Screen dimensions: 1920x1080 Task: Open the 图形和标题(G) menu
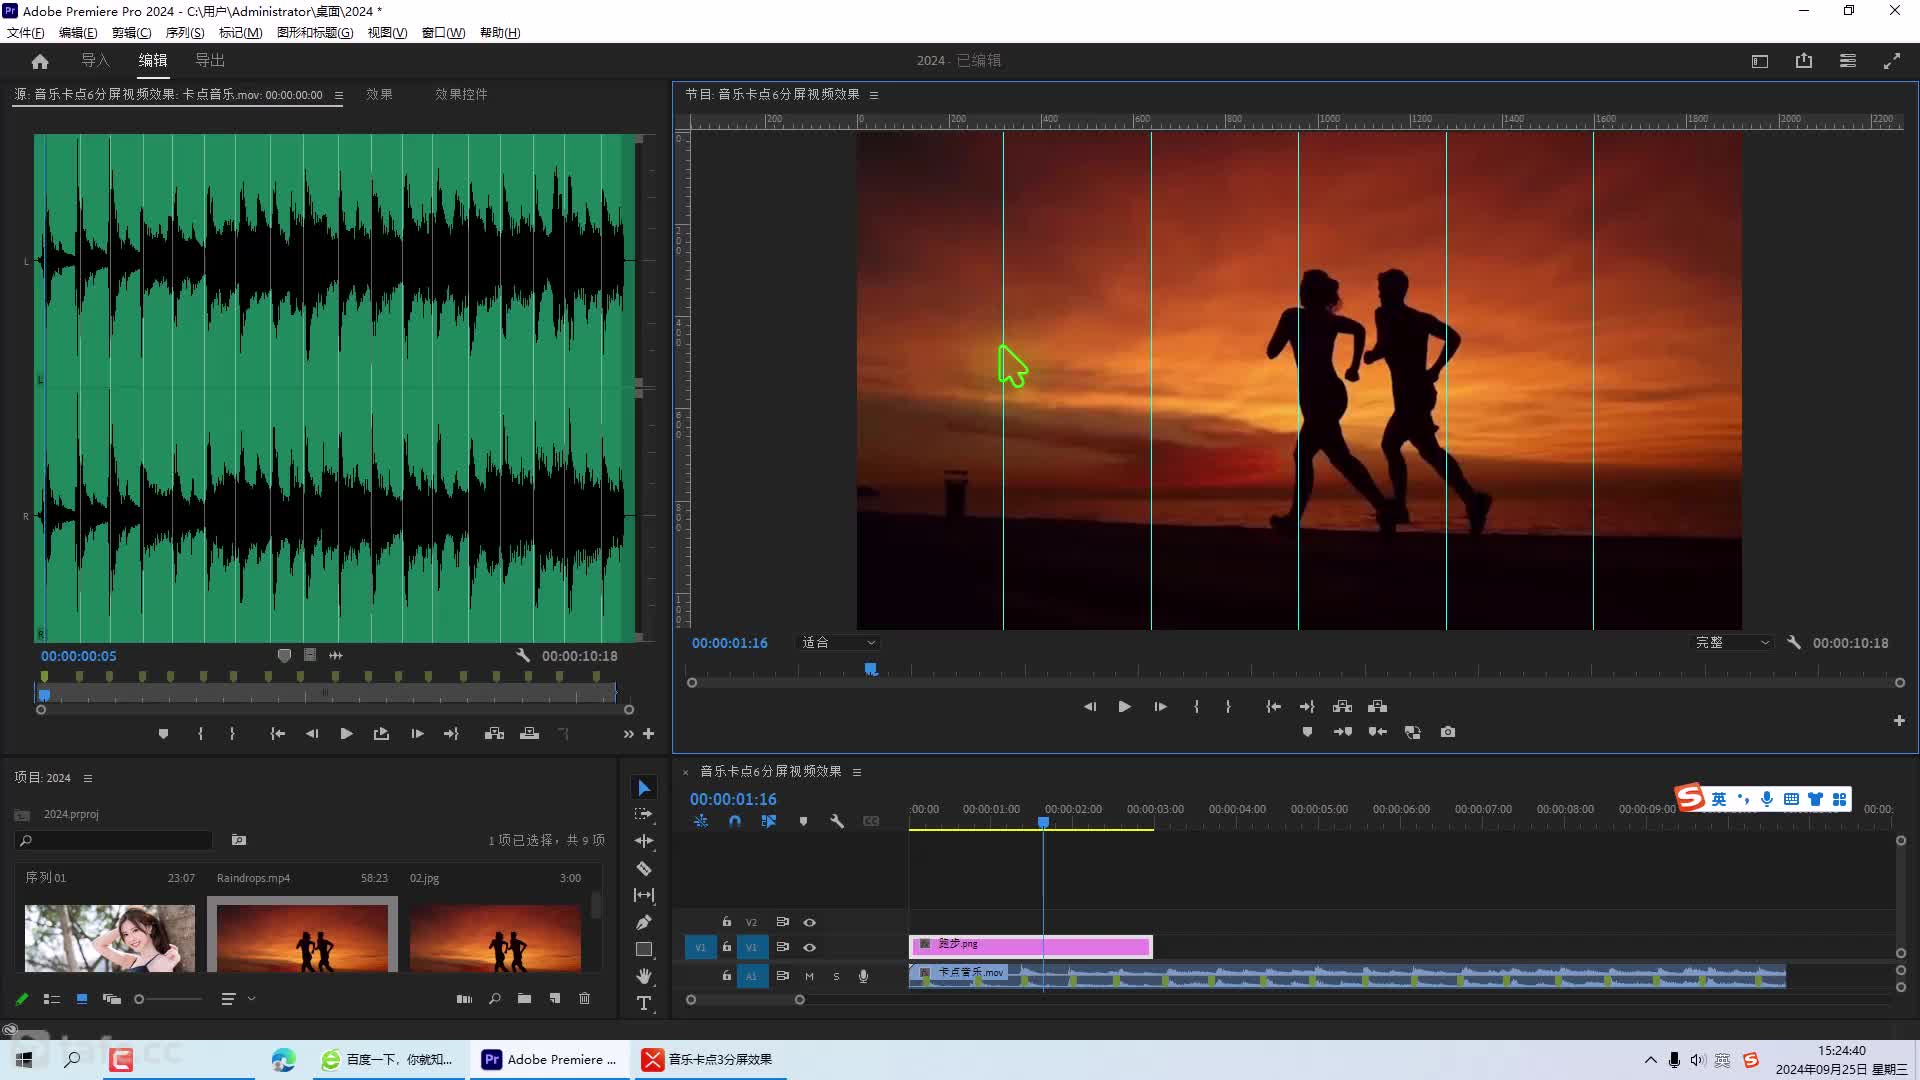[315, 32]
